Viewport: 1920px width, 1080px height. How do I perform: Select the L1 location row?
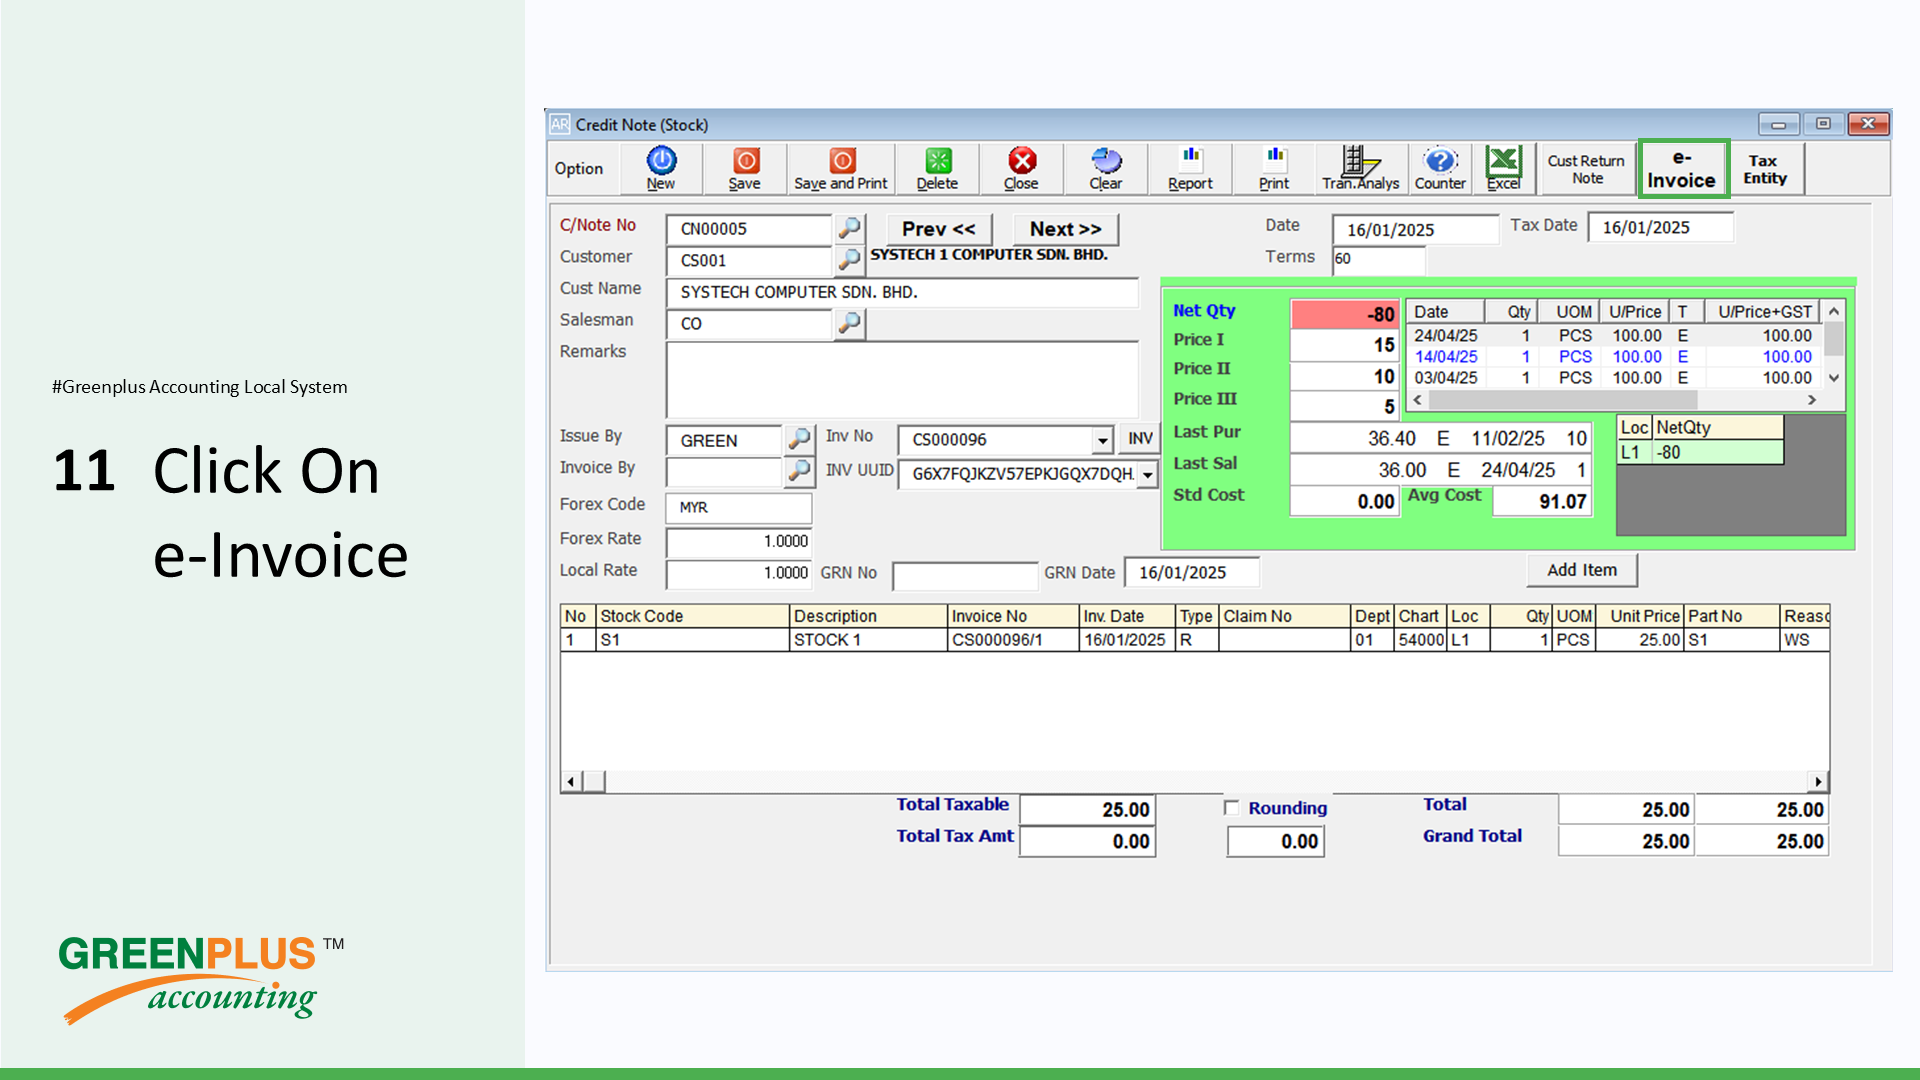pos(1700,452)
